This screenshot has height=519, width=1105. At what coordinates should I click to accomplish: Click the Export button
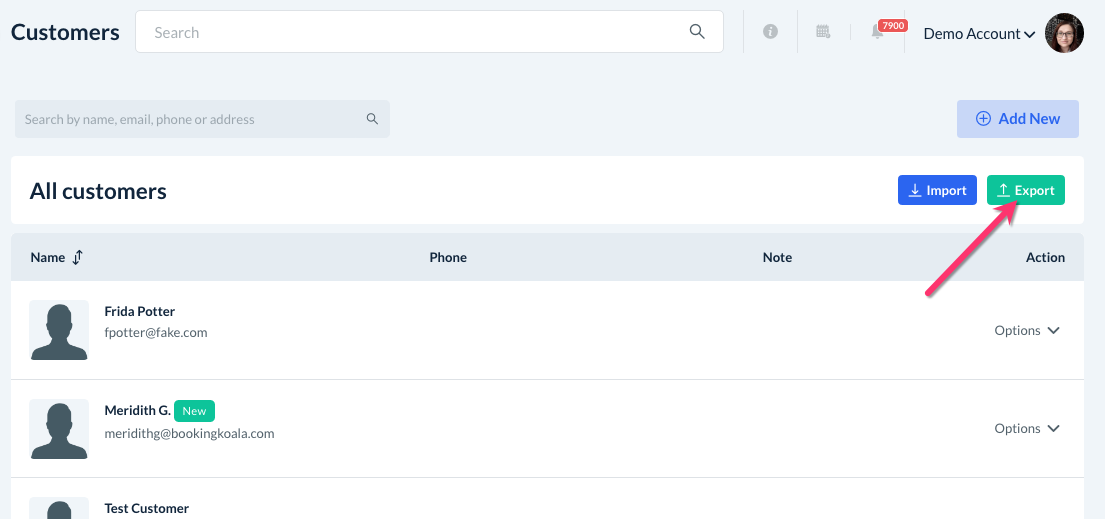pyautogui.click(x=1025, y=190)
